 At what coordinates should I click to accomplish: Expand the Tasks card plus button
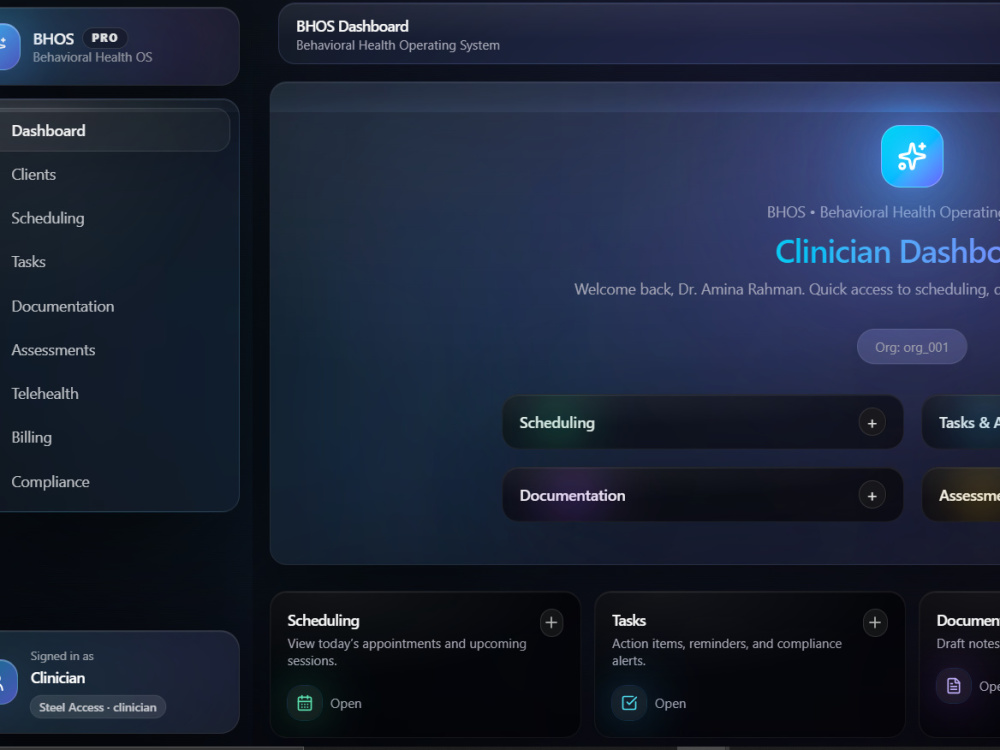875,622
